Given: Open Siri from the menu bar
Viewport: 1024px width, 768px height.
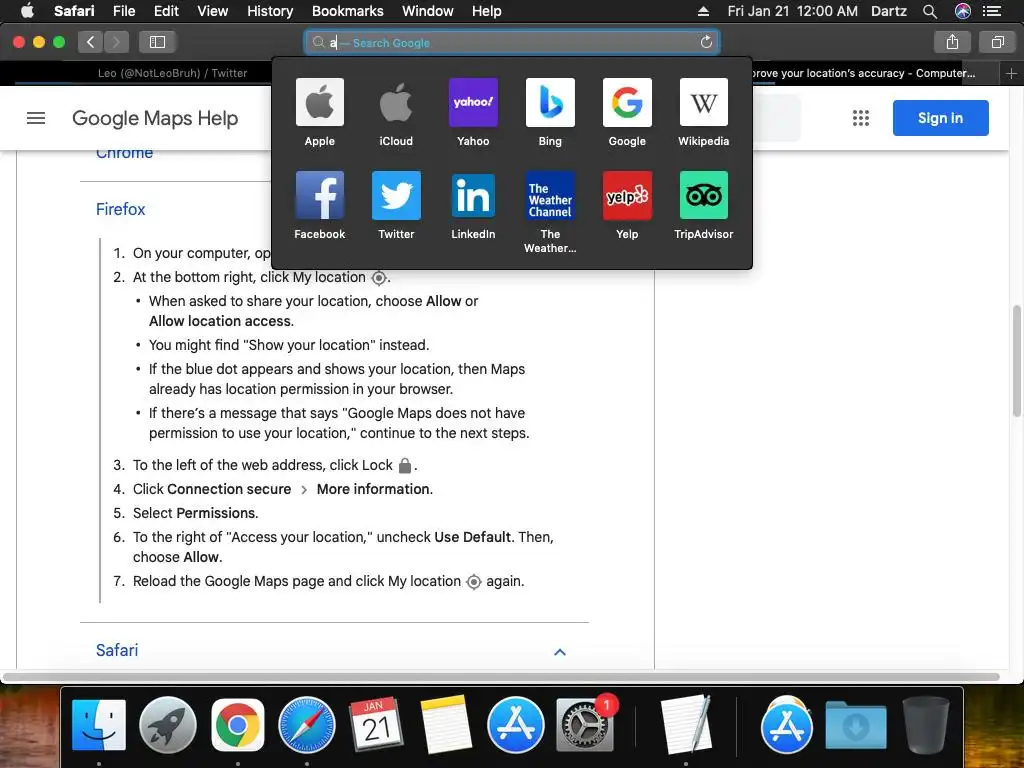Looking at the screenshot, I should tap(963, 11).
